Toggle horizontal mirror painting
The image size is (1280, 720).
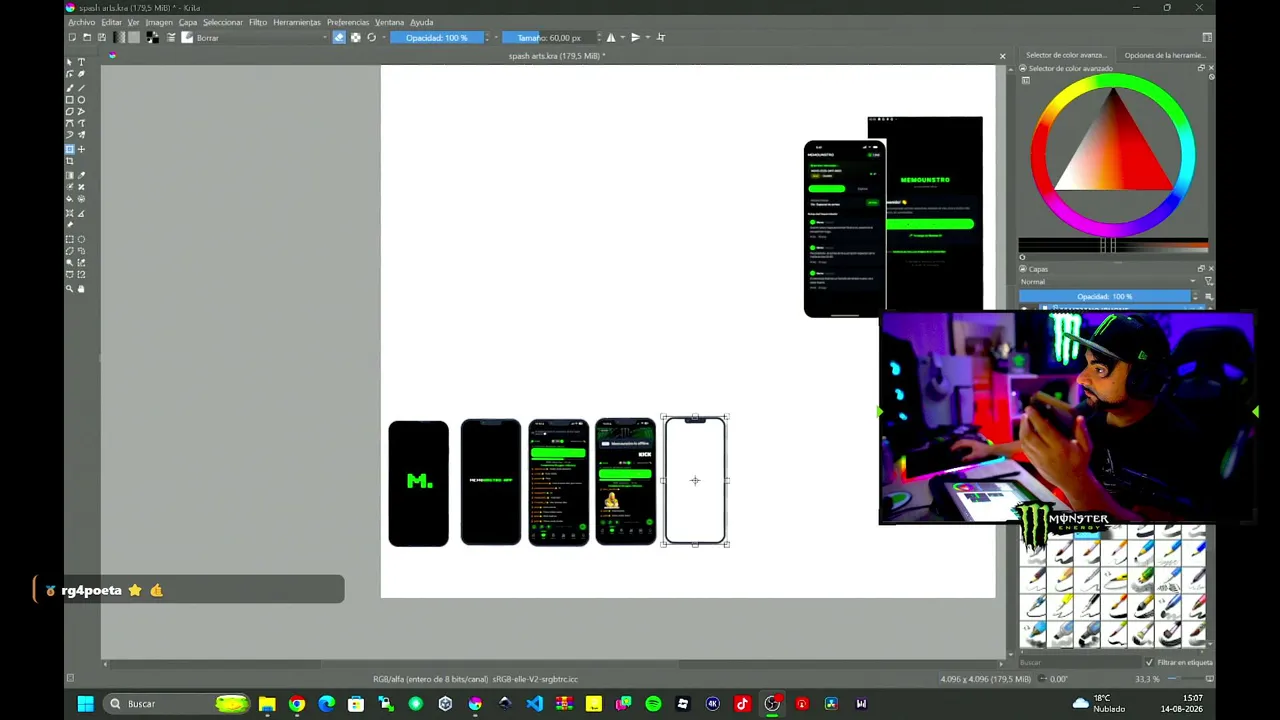[x=611, y=38]
